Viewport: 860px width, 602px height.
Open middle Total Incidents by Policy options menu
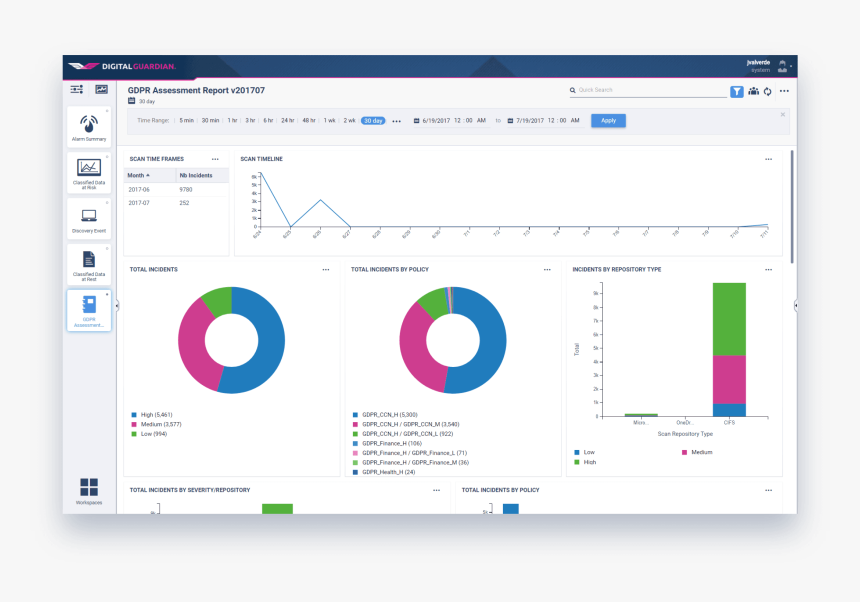[x=547, y=270]
